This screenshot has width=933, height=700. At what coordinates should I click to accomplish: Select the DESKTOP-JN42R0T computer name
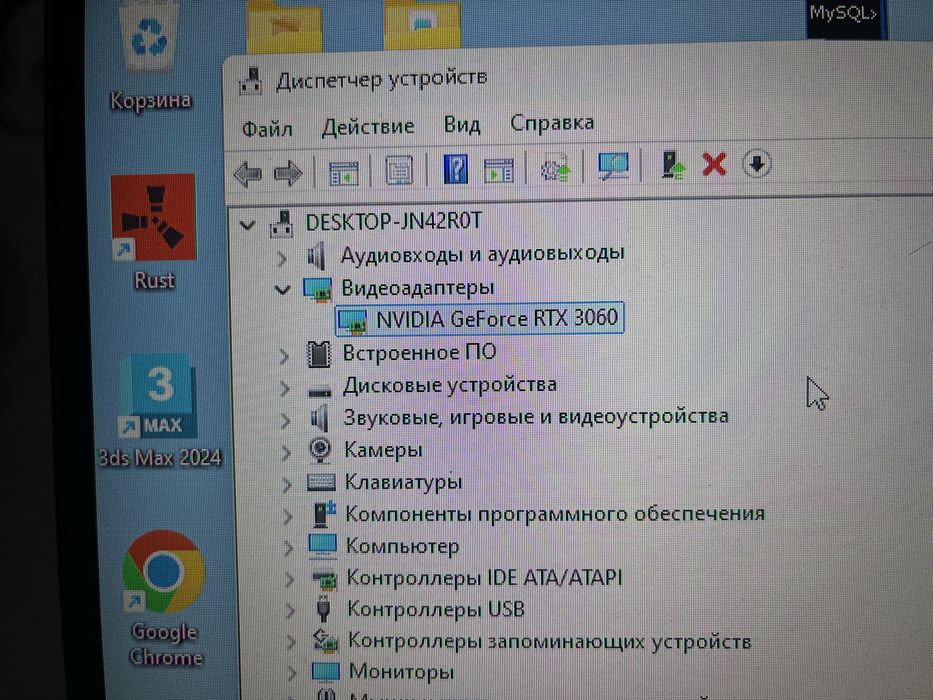pos(393,222)
